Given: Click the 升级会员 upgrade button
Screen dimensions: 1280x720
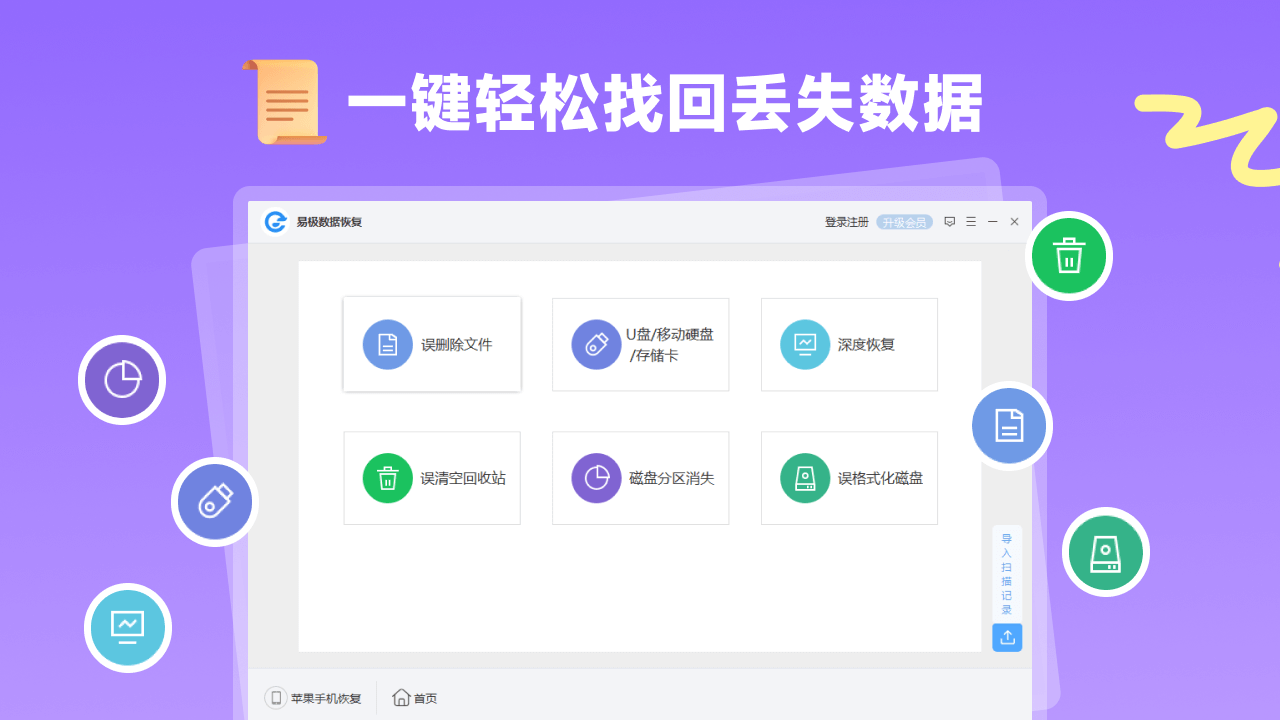Looking at the screenshot, I should [904, 222].
